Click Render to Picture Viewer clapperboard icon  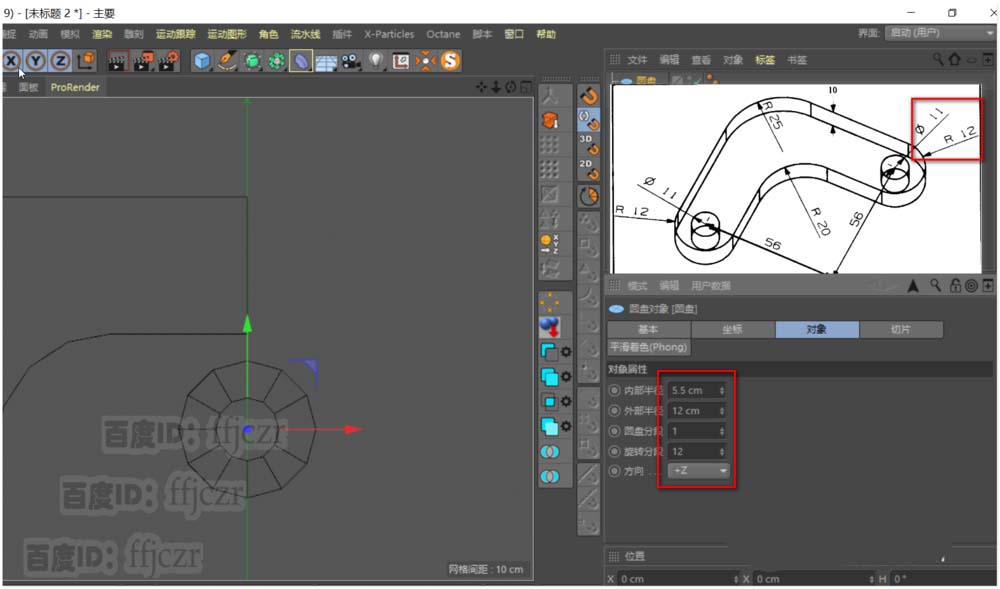coord(143,61)
